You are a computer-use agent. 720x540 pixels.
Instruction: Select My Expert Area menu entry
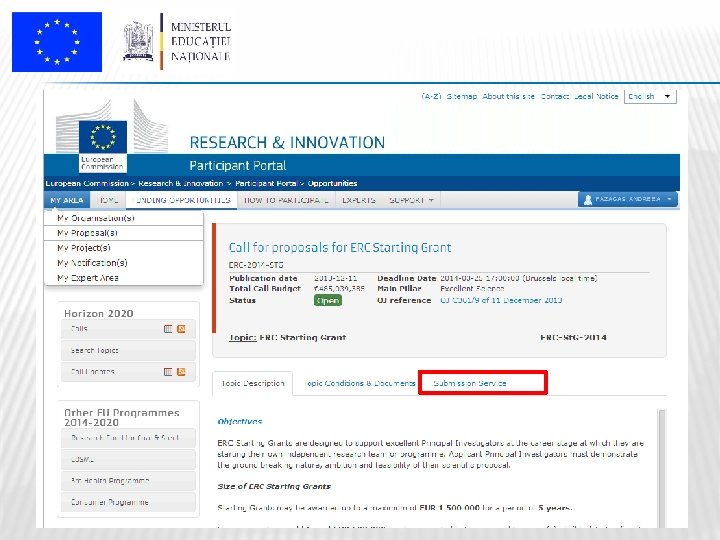click(x=124, y=278)
